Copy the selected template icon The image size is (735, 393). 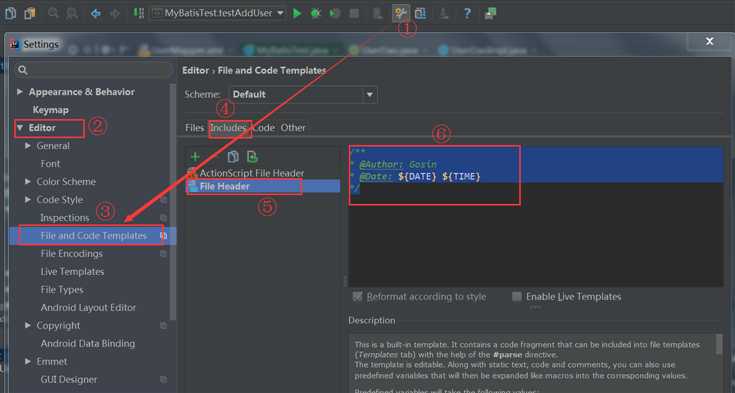click(233, 157)
